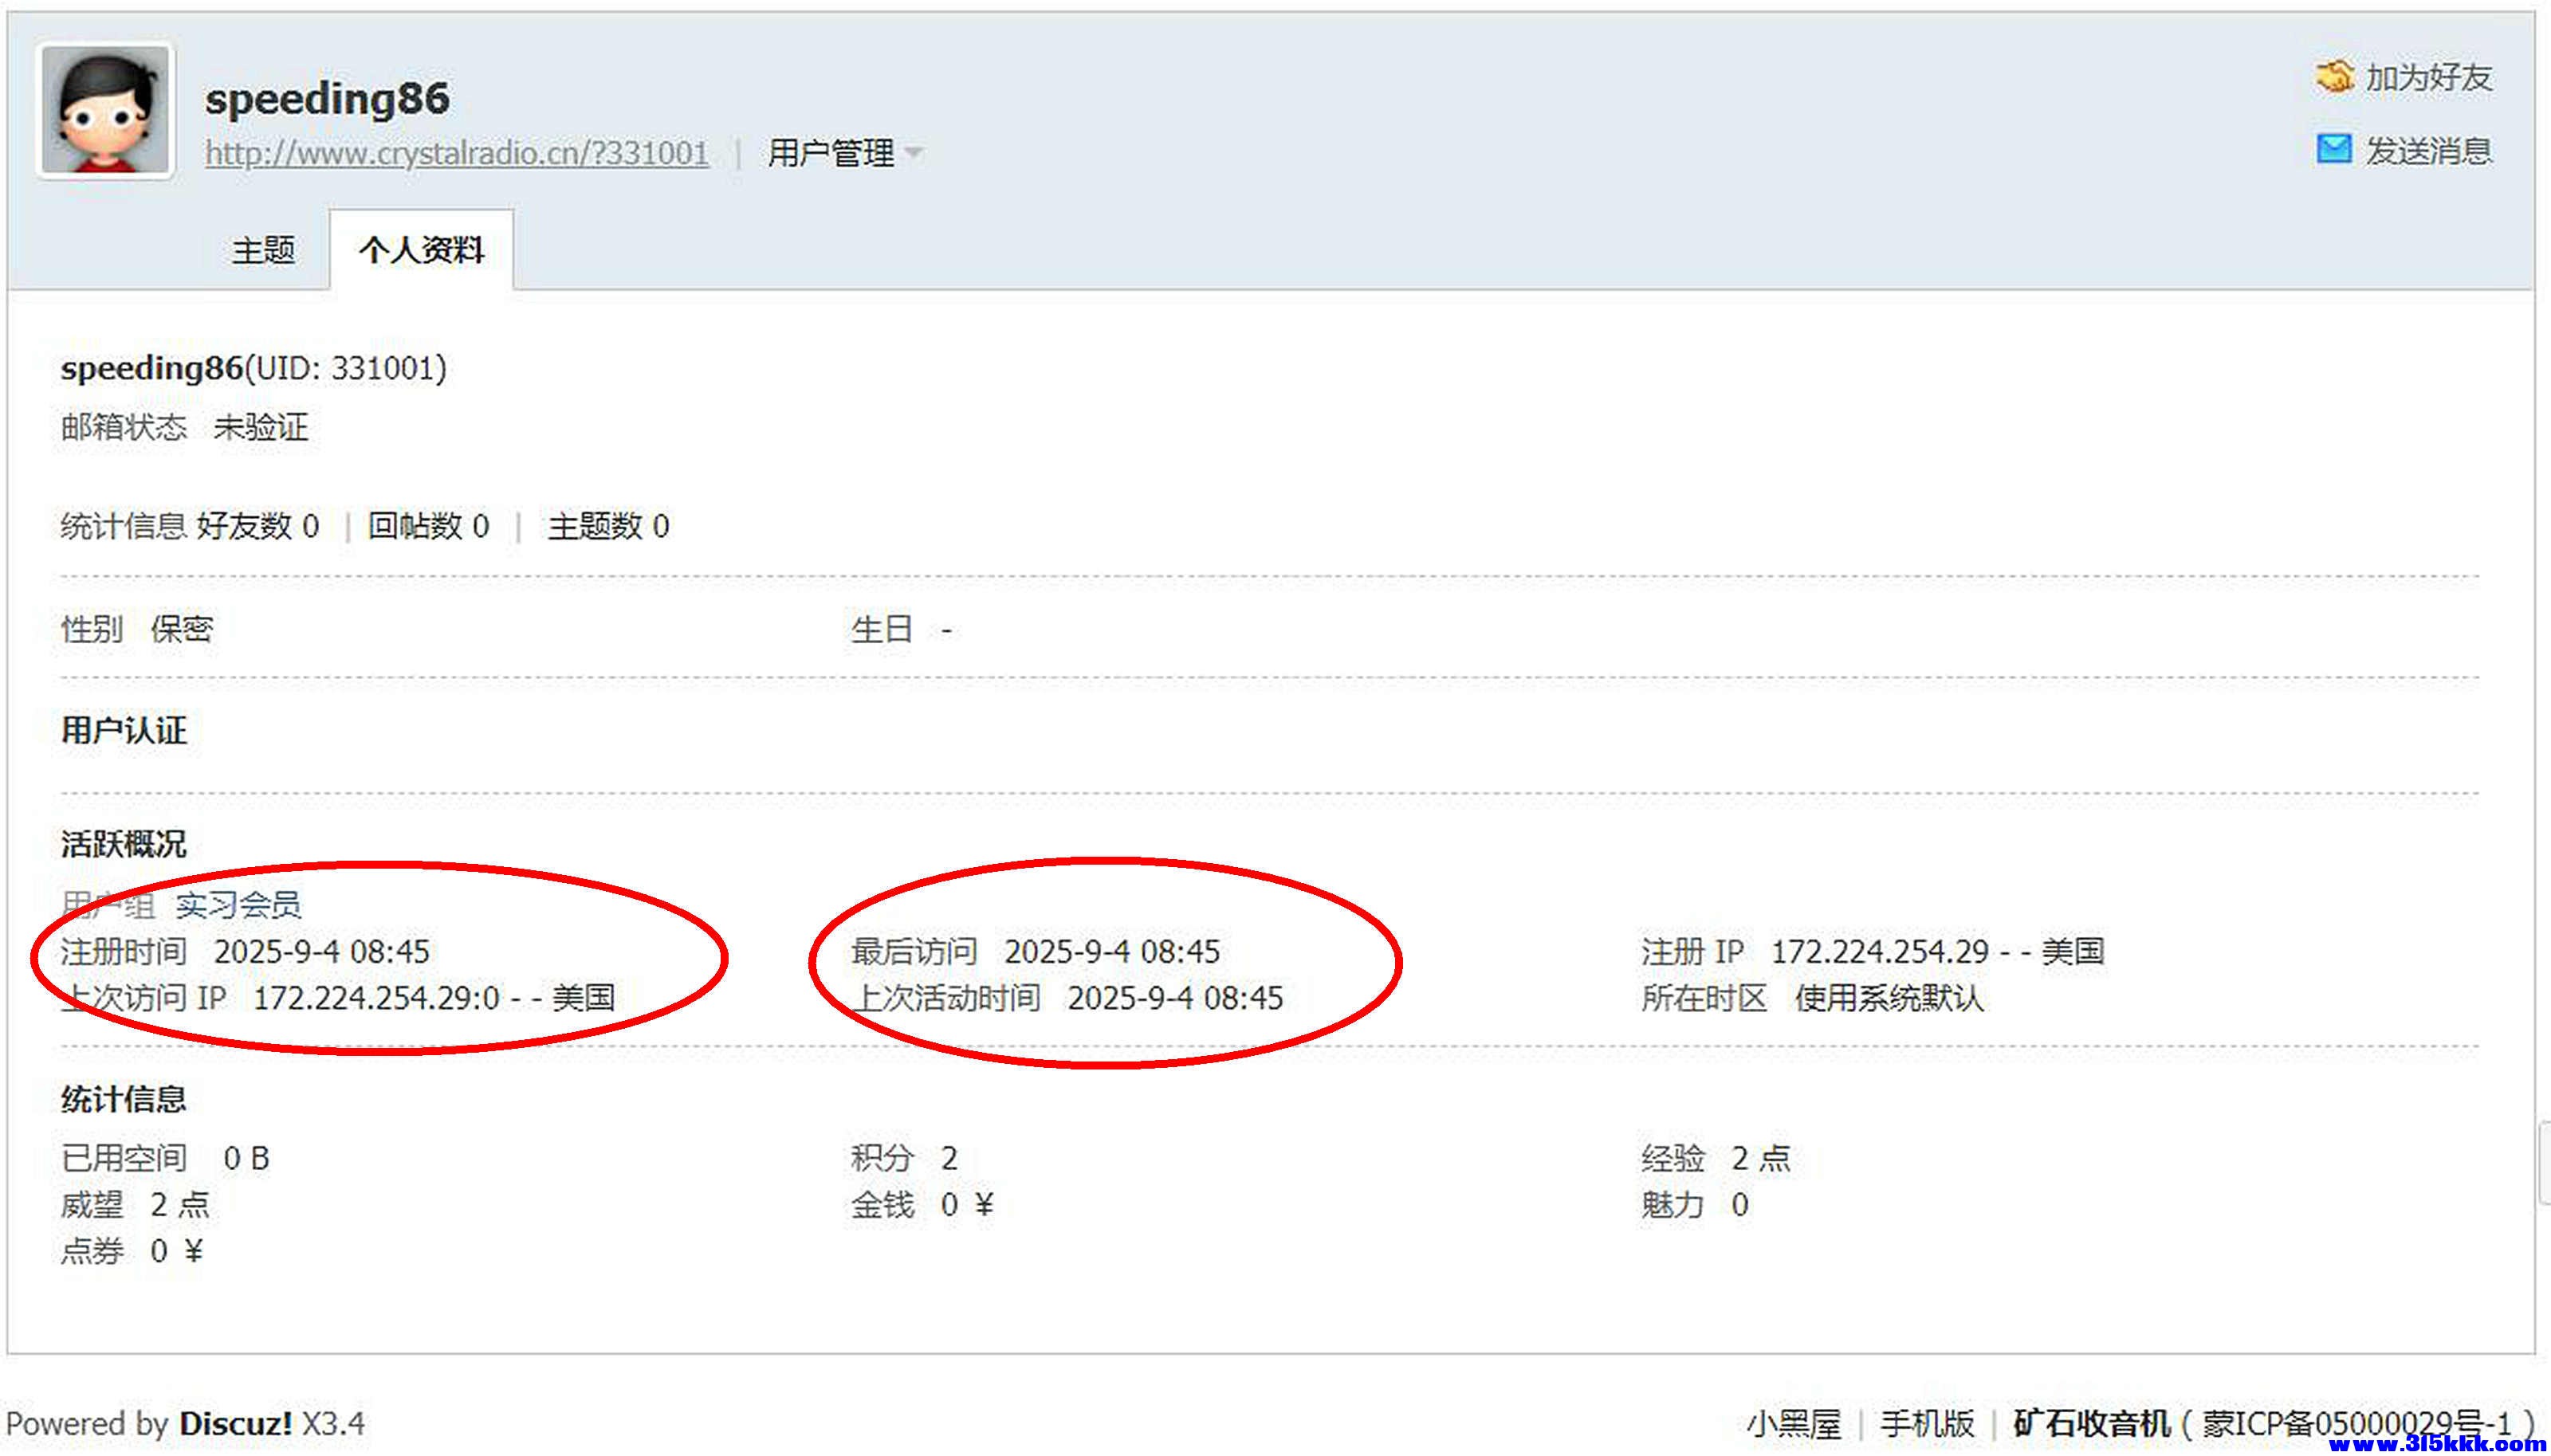Click the speeding86 avatar image

pyautogui.click(x=105, y=111)
